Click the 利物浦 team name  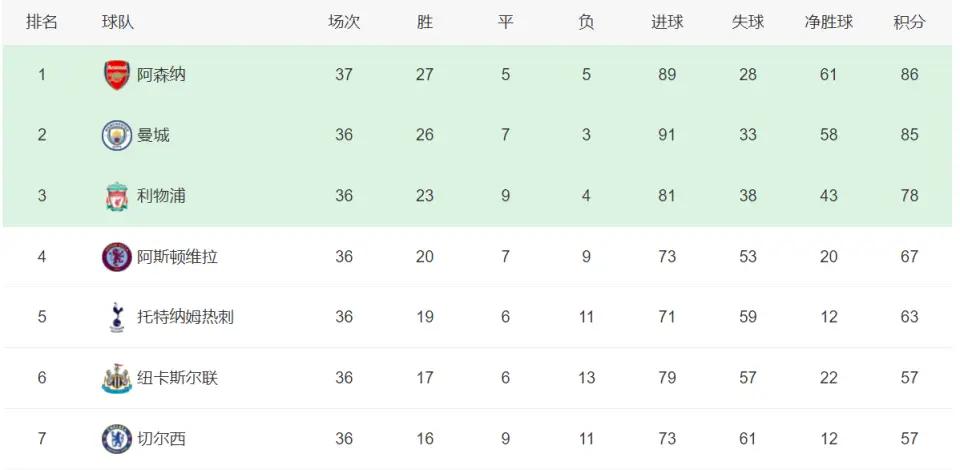pos(161,196)
